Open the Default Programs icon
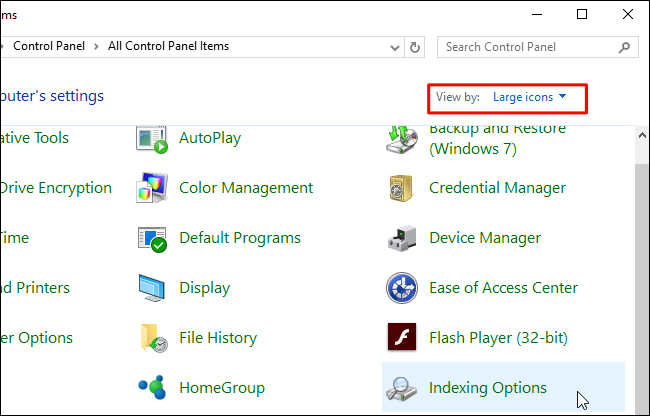The height and width of the screenshot is (416, 650). [151, 238]
